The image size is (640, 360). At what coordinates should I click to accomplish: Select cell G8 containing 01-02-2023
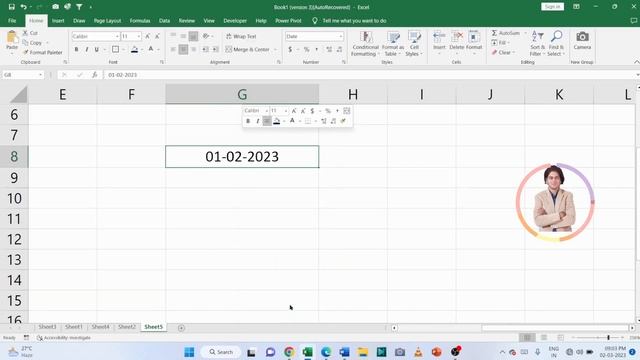(x=242, y=157)
